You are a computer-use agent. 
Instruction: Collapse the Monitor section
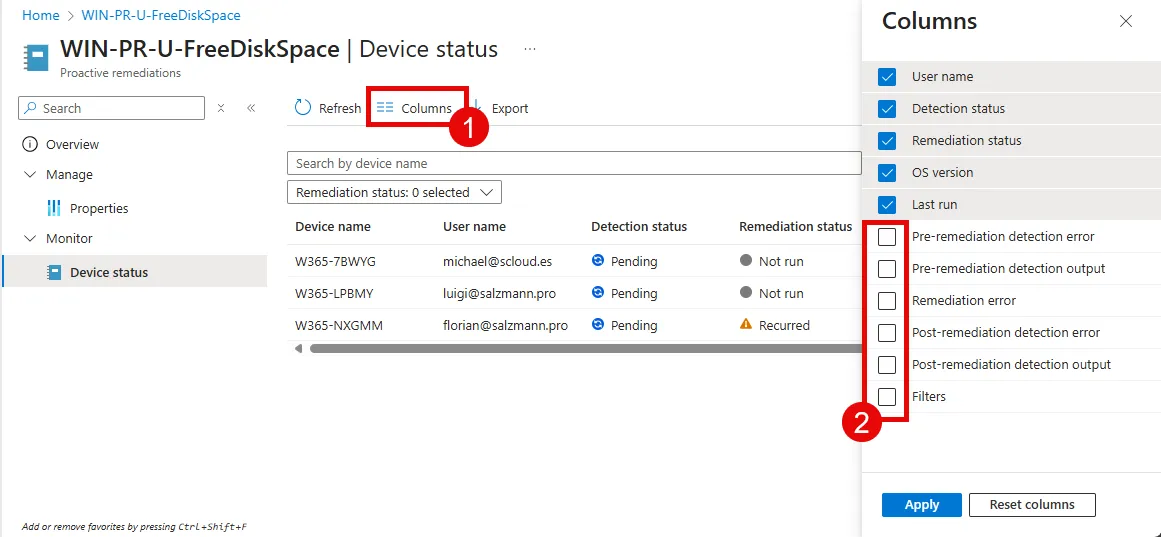[30, 239]
